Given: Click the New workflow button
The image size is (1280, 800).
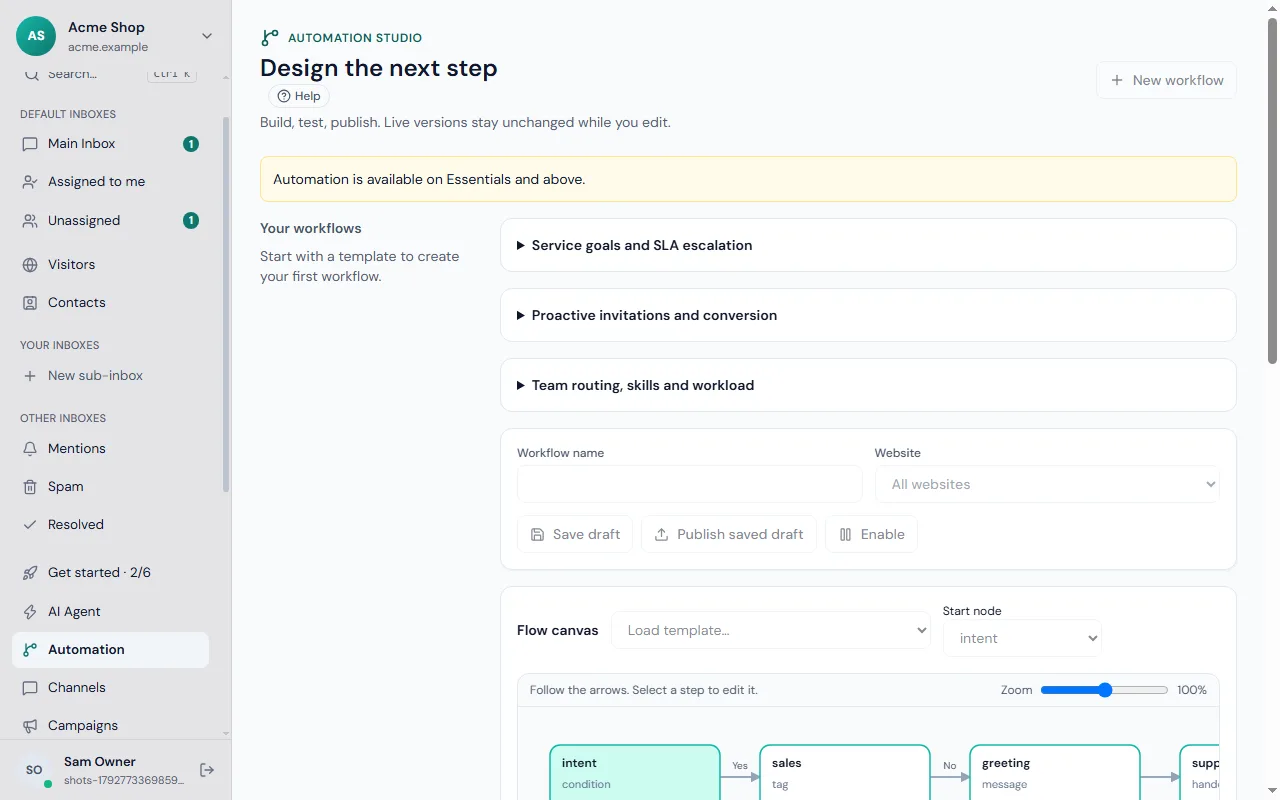Looking at the screenshot, I should tap(1166, 80).
